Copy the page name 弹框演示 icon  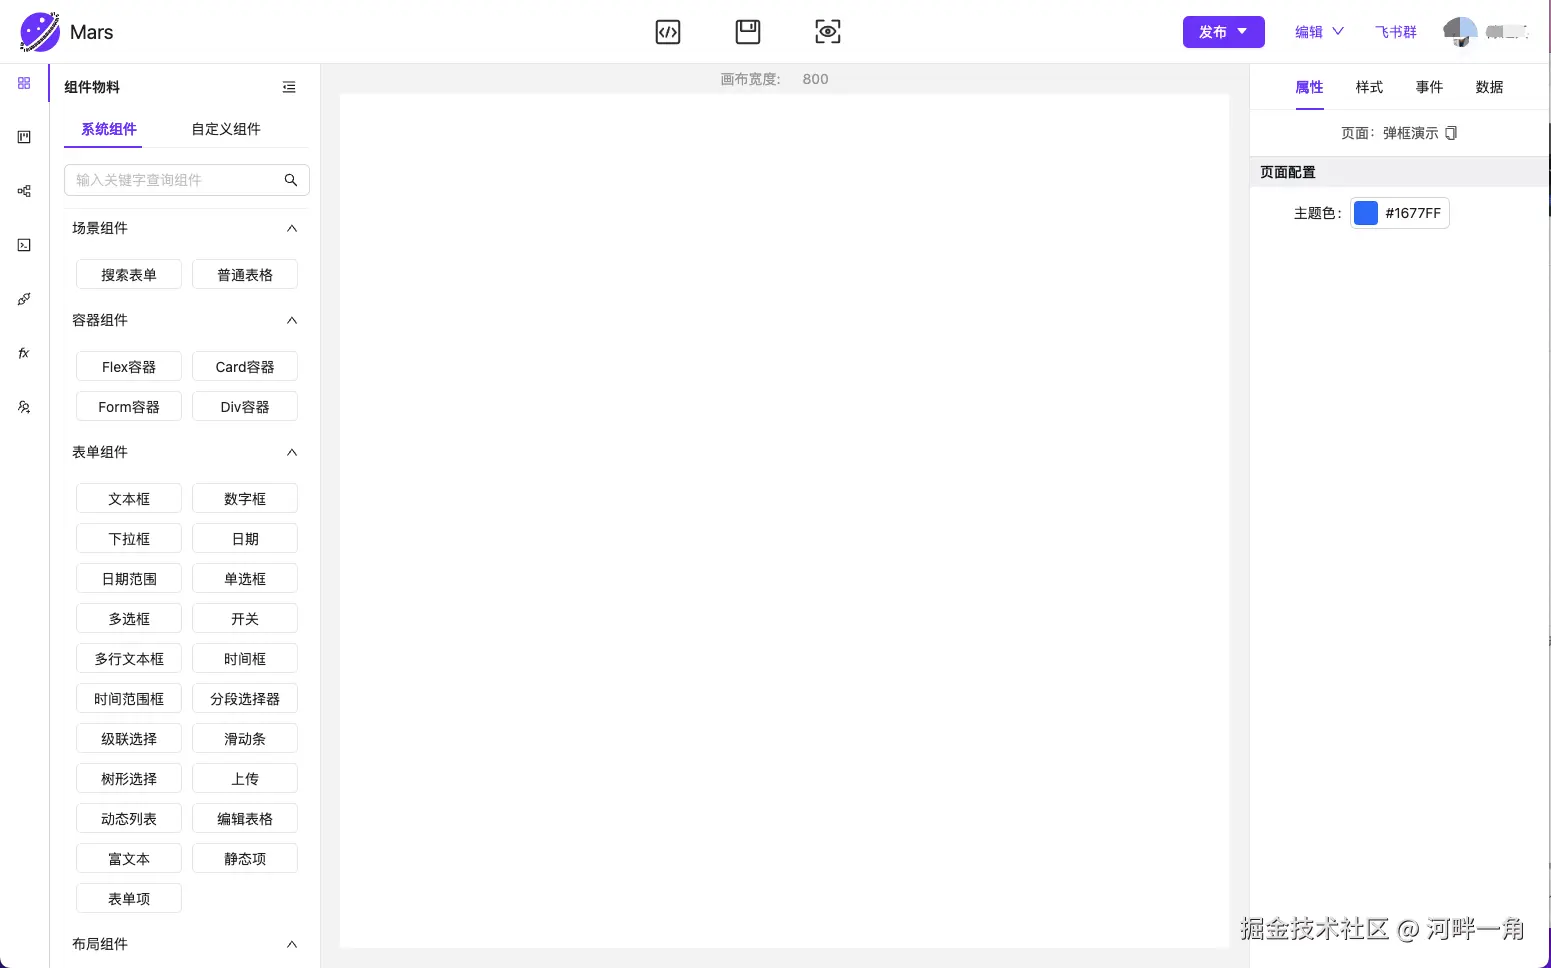click(x=1451, y=133)
